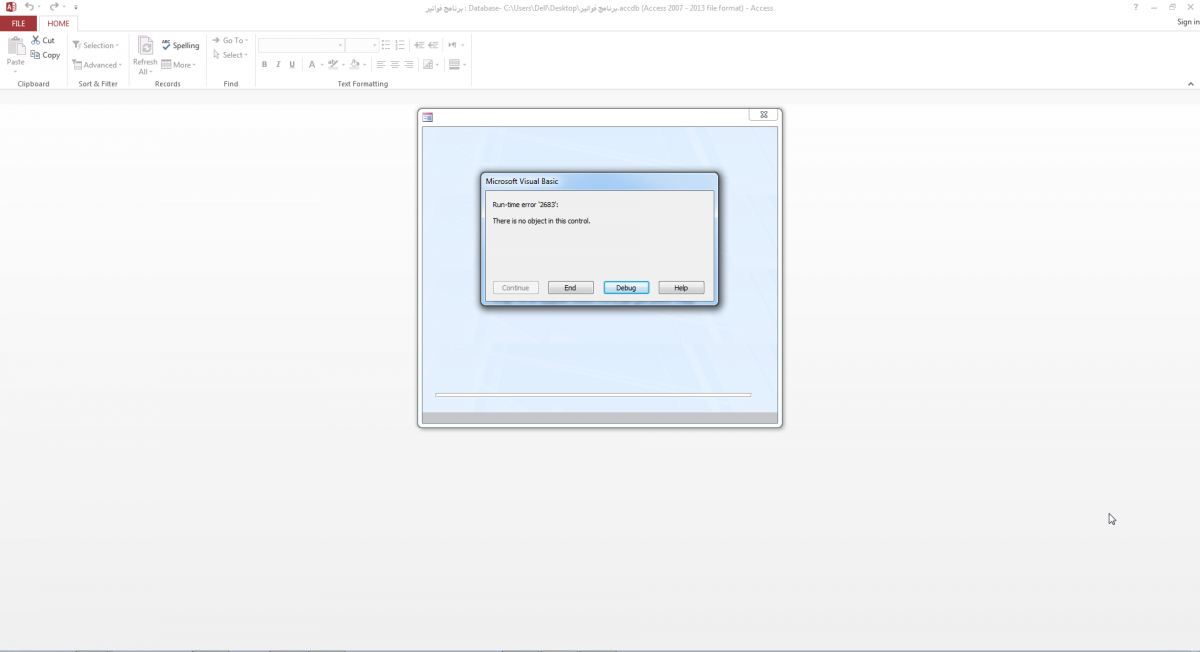Viewport: 1200px width, 652px height.
Task: Run Spelling check
Action: (180, 45)
